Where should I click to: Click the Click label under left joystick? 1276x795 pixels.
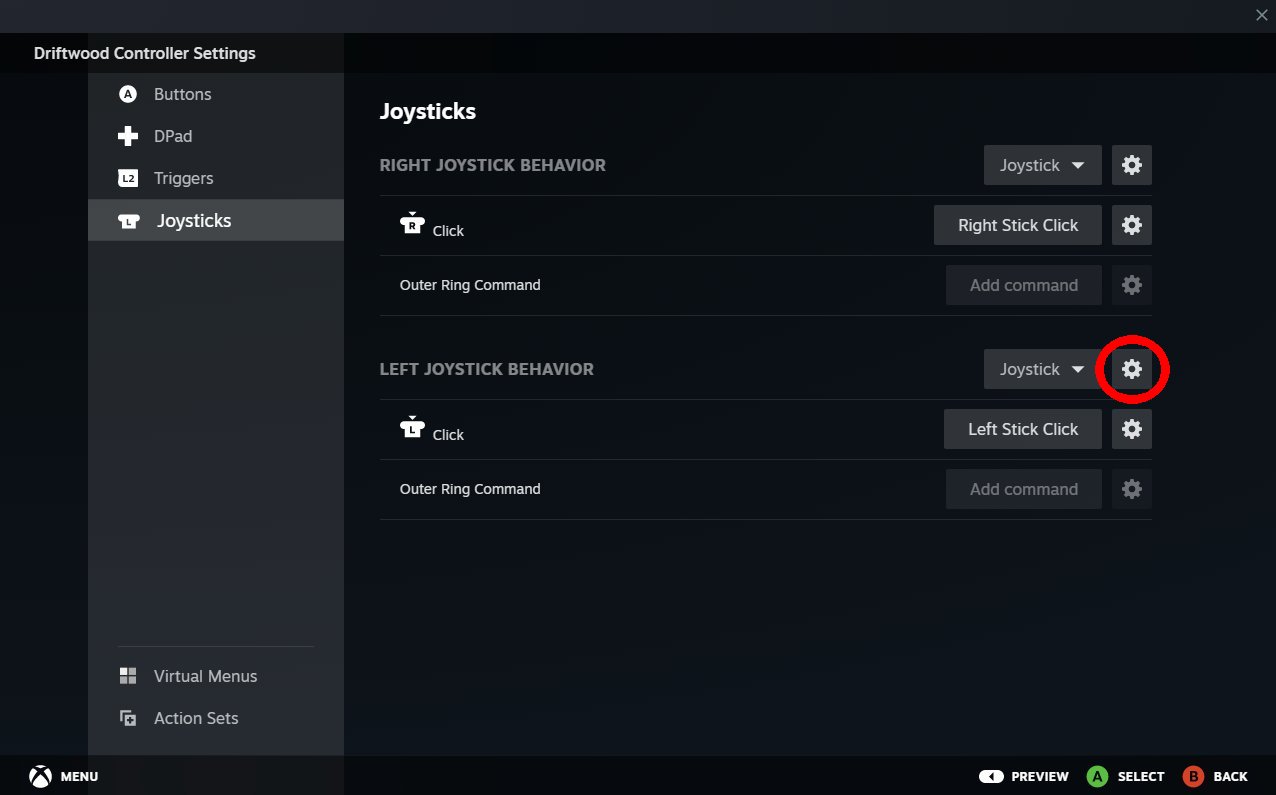[x=448, y=435]
